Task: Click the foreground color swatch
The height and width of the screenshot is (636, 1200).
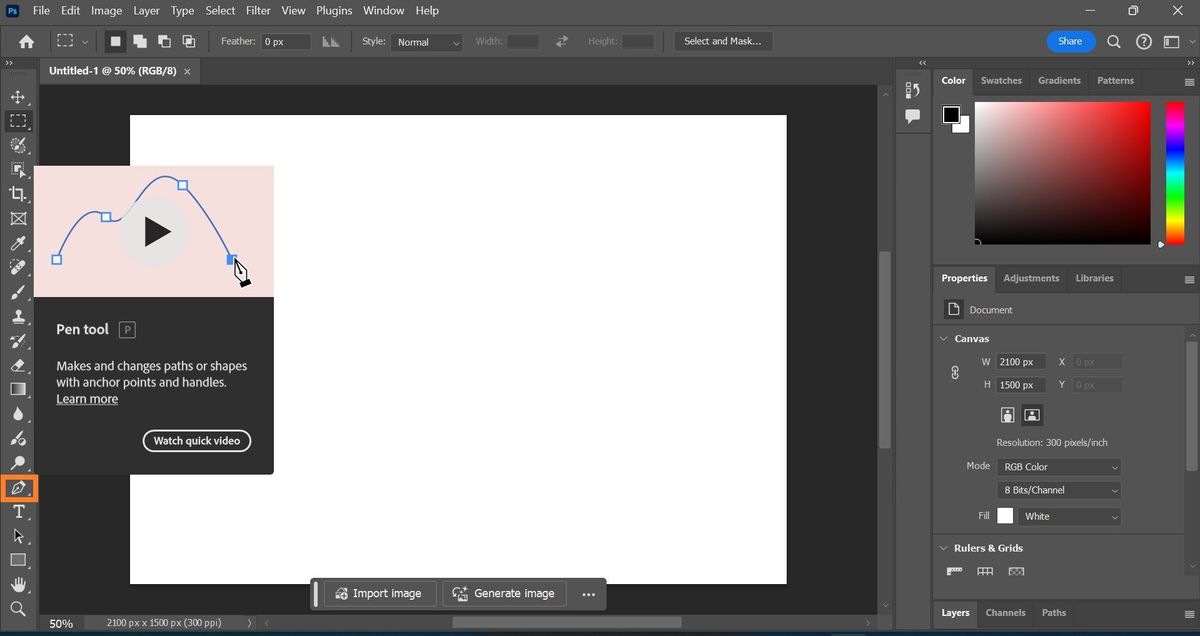Action: coord(951,115)
